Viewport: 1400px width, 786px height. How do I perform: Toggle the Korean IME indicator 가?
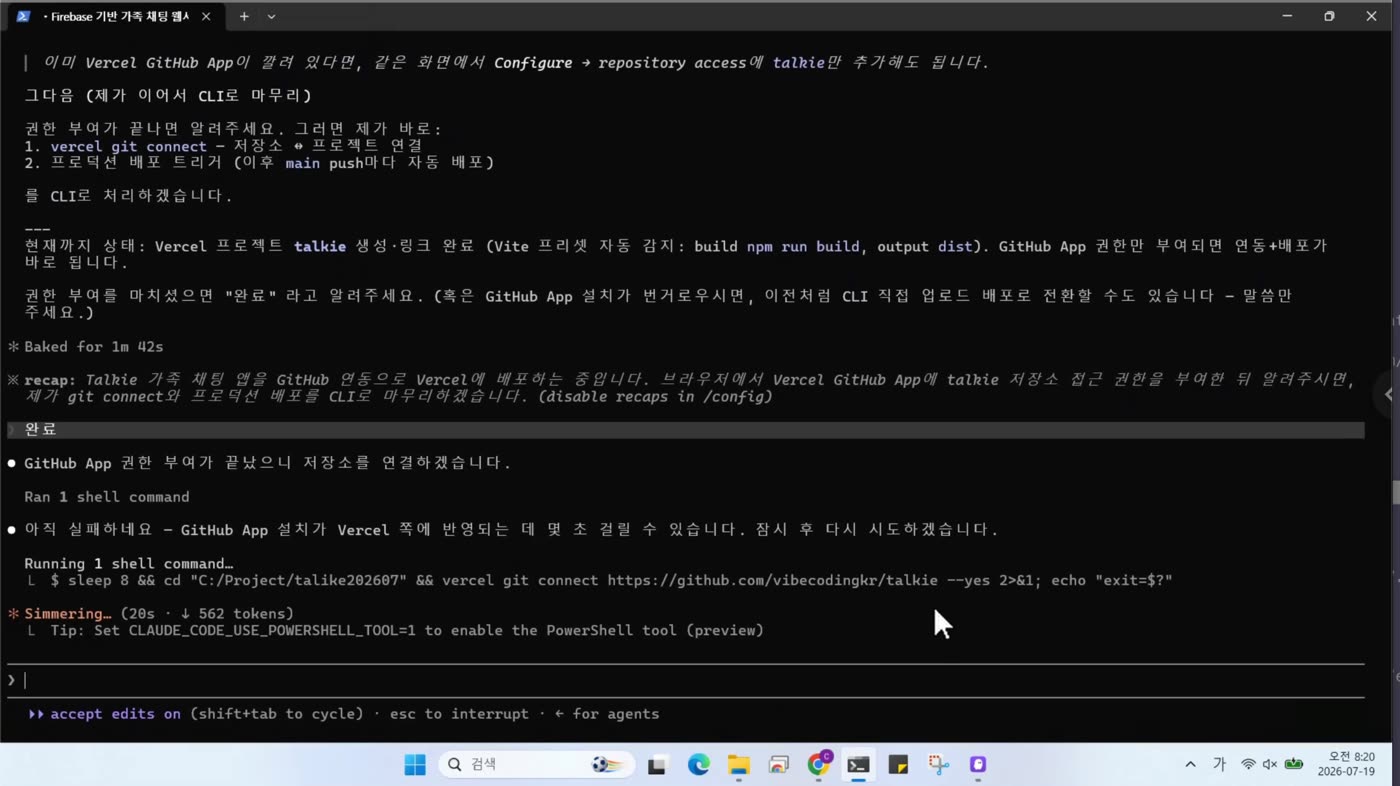1219,765
